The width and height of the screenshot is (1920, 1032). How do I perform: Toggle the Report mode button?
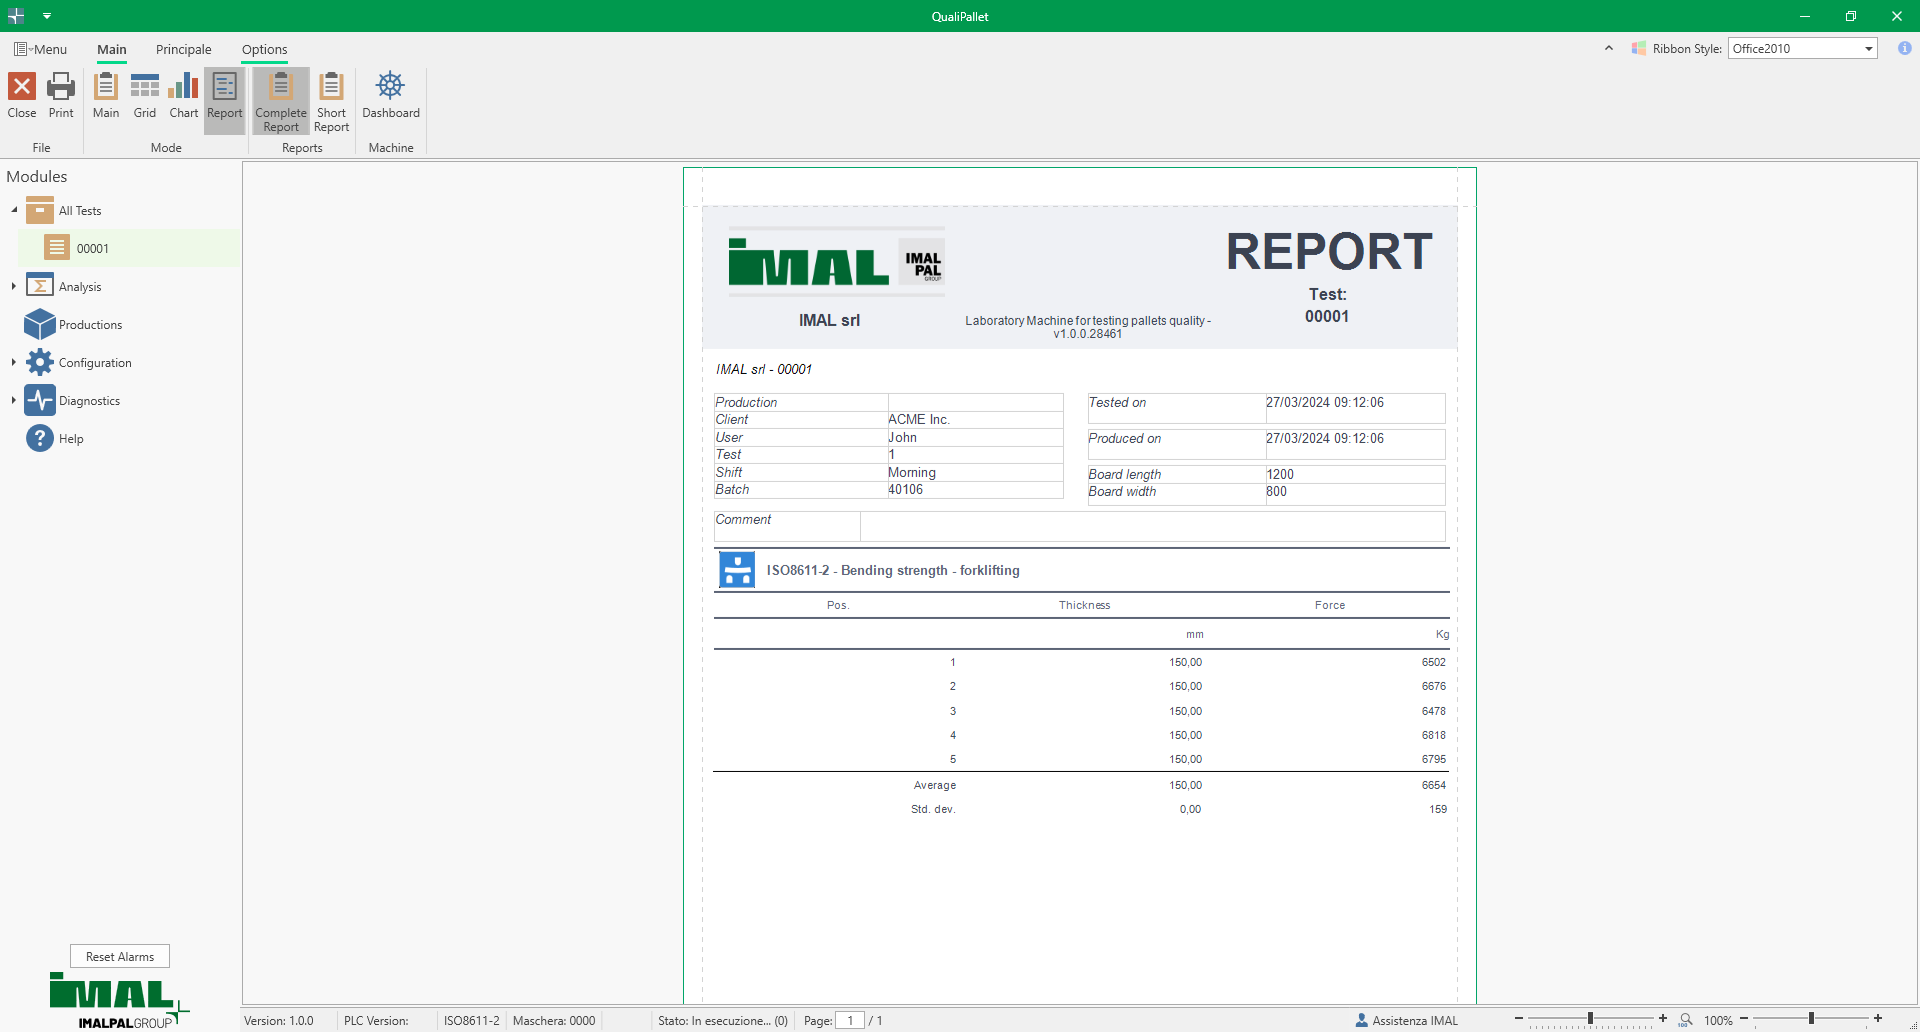coord(225,96)
